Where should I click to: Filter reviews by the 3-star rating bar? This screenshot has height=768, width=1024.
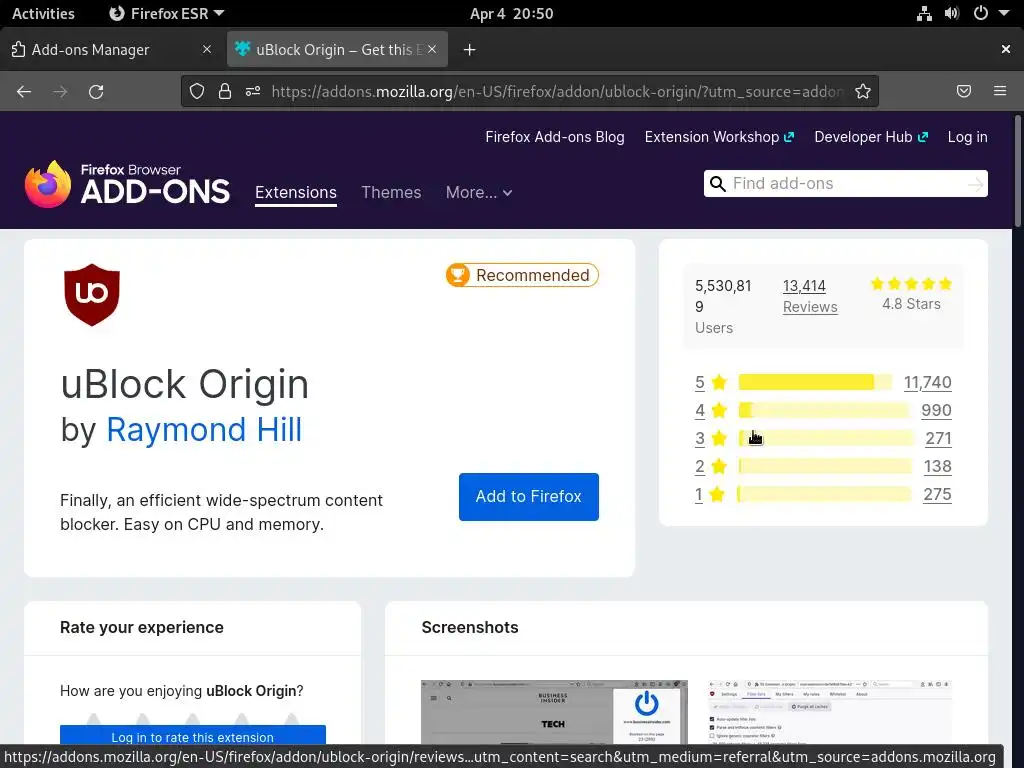825,438
